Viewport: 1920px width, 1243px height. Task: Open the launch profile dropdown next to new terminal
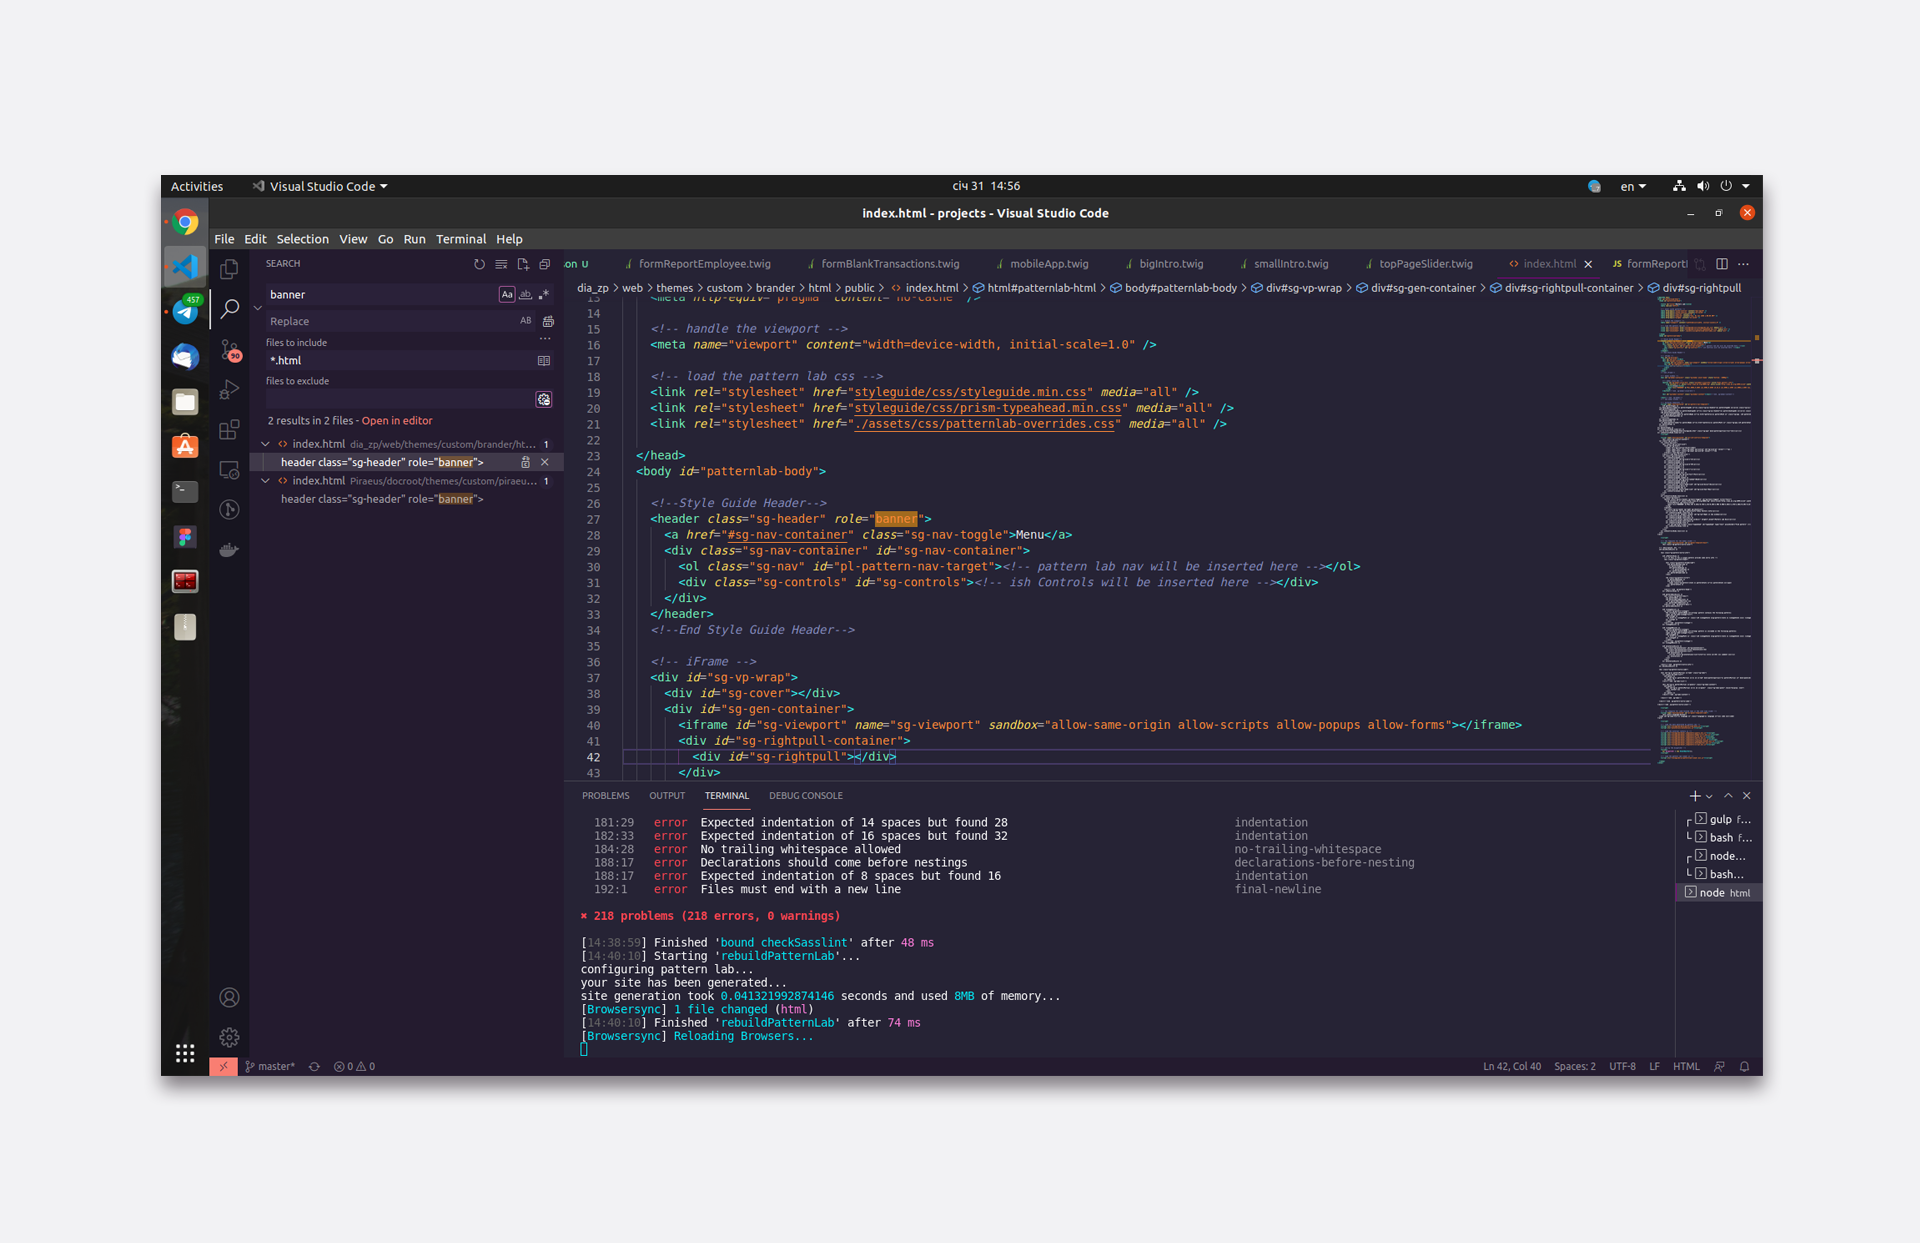click(x=1710, y=797)
